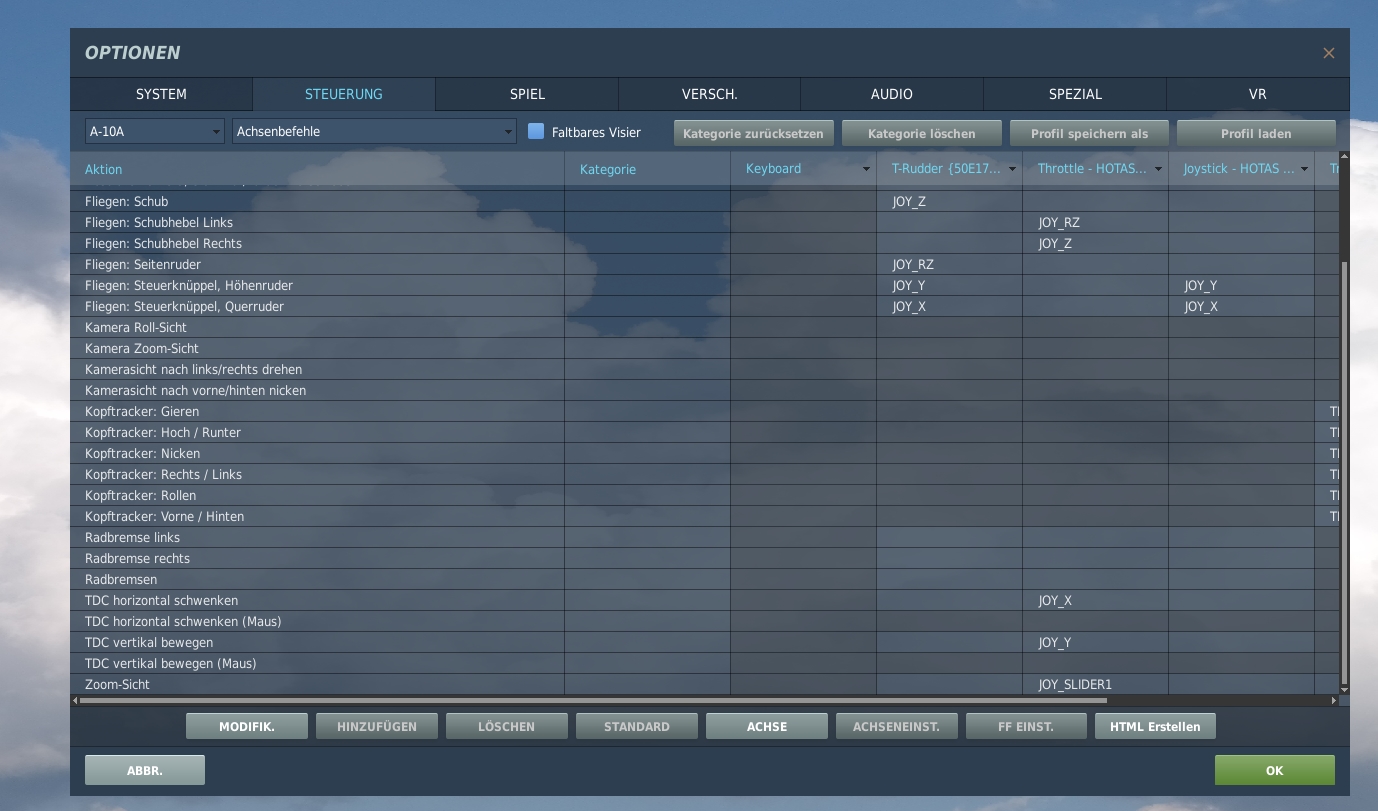The height and width of the screenshot is (811, 1378).
Task: Click the green OK button
Action: pos(1274,770)
